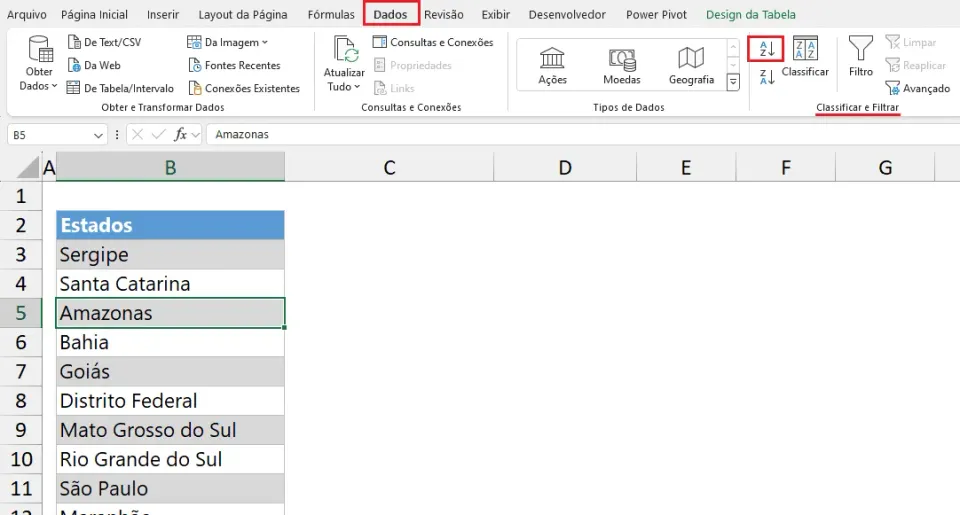Select column B header
960x515 pixels.
(x=170, y=167)
